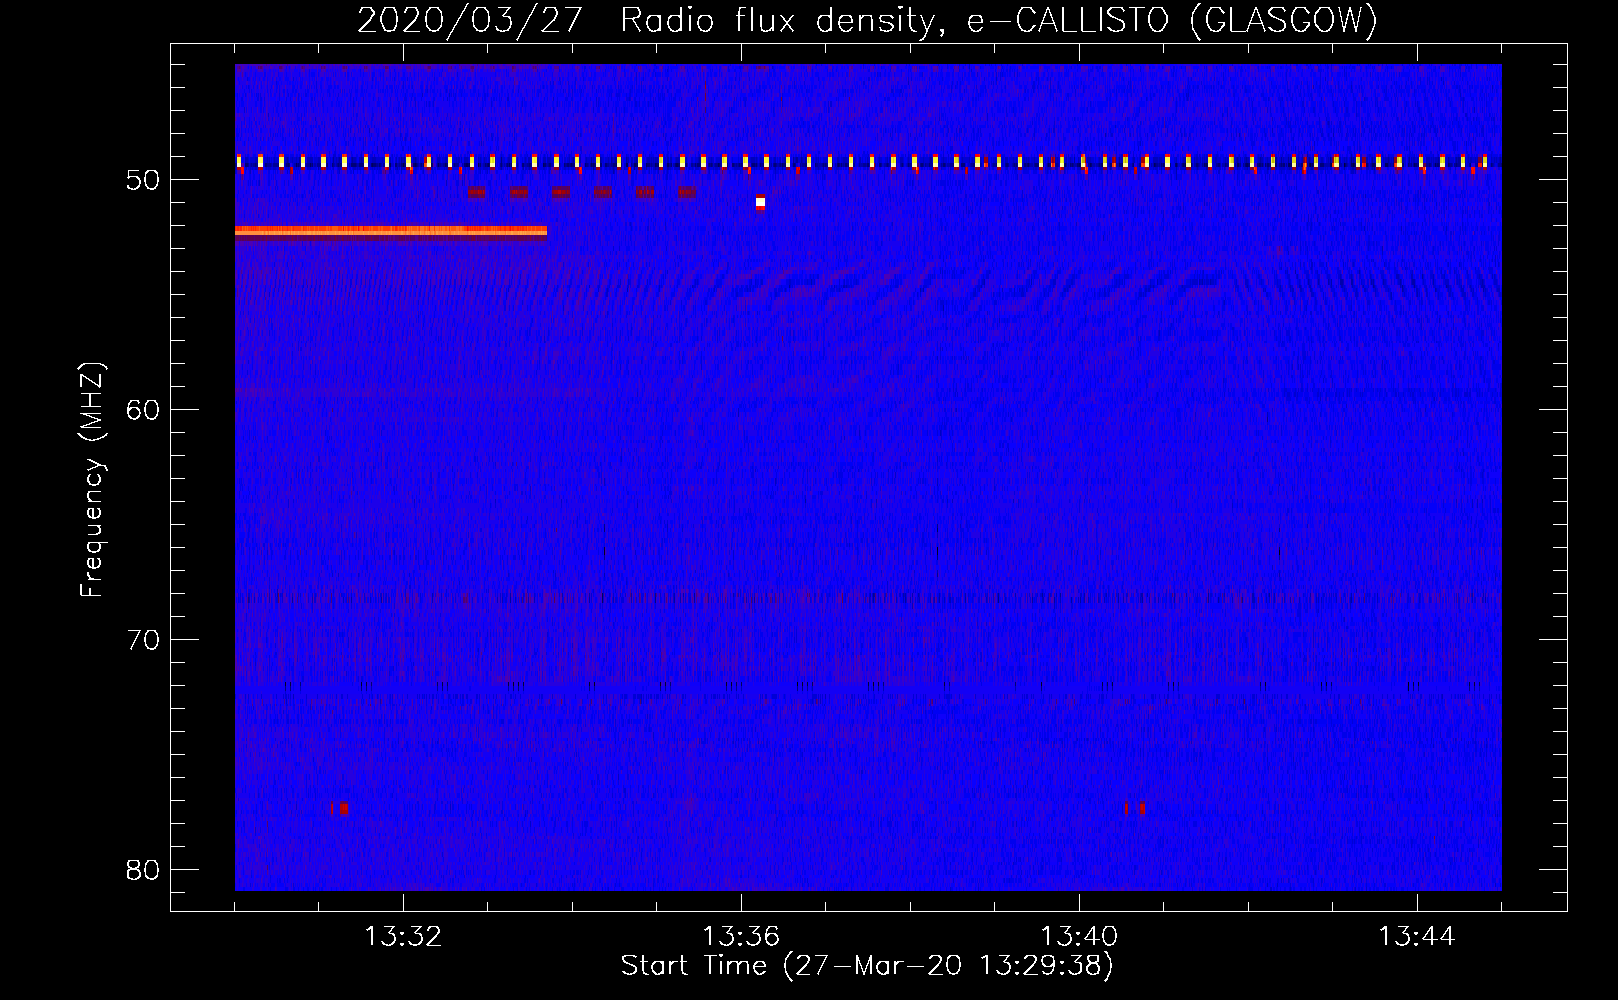Viewport: 1618px width, 1000px height.
Task: Click the 50 frequency tick label
Action: pos(143,180)
